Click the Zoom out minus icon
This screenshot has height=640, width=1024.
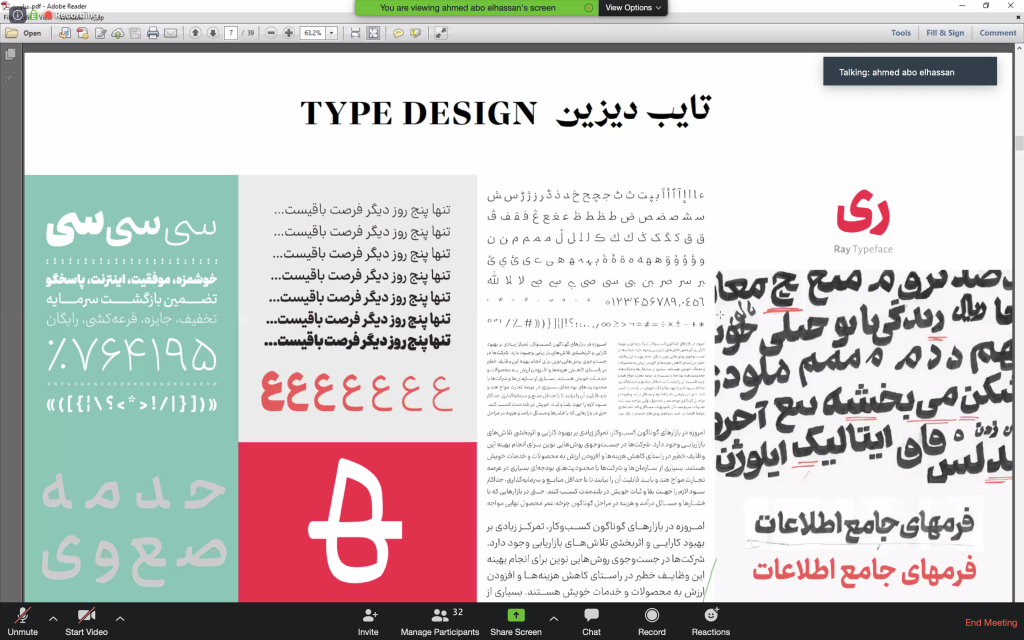click(x=271, y=33)
